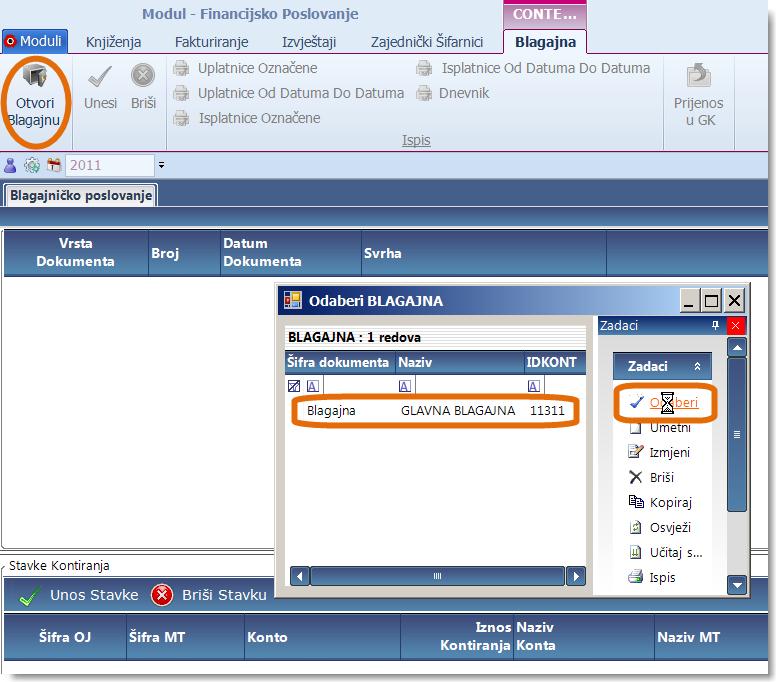
Task: Minimize the Odaberi BLAGAJNA dialog
Action: click(689, 301)
